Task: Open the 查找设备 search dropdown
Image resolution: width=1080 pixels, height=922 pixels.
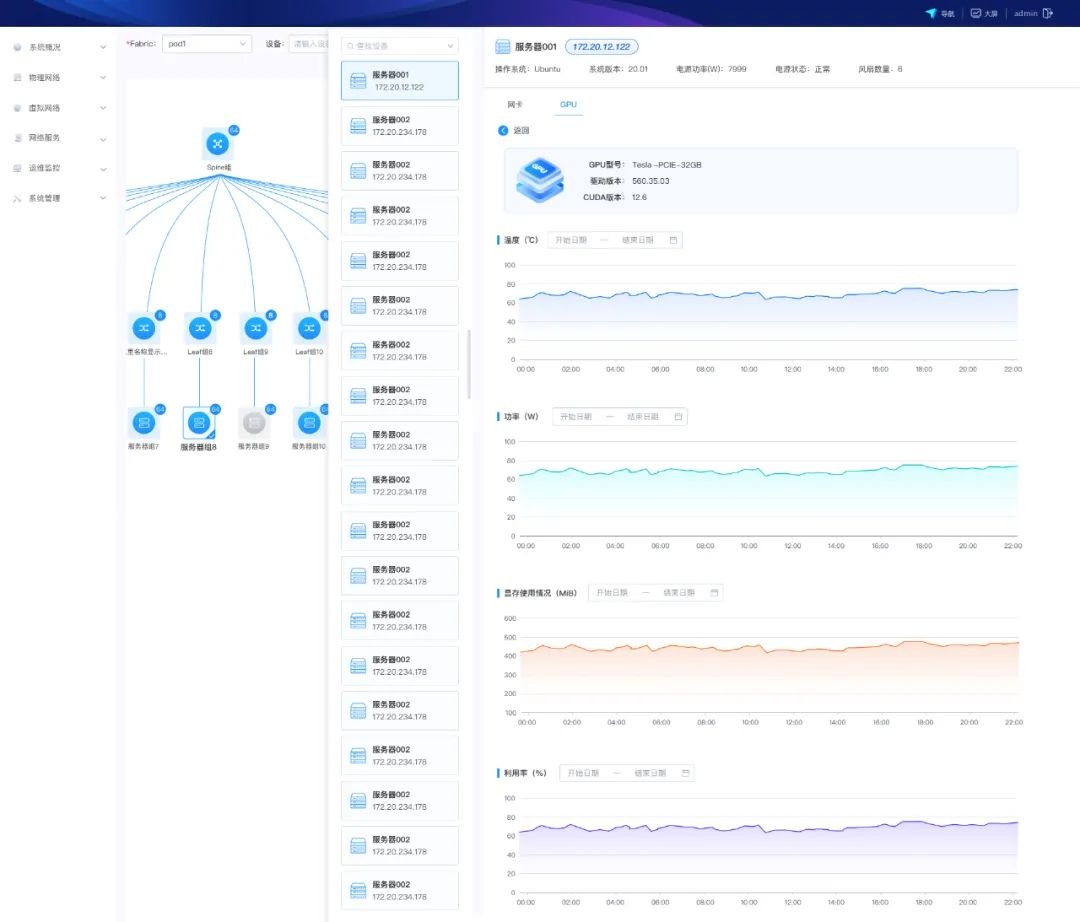Action: coord(399,46)
